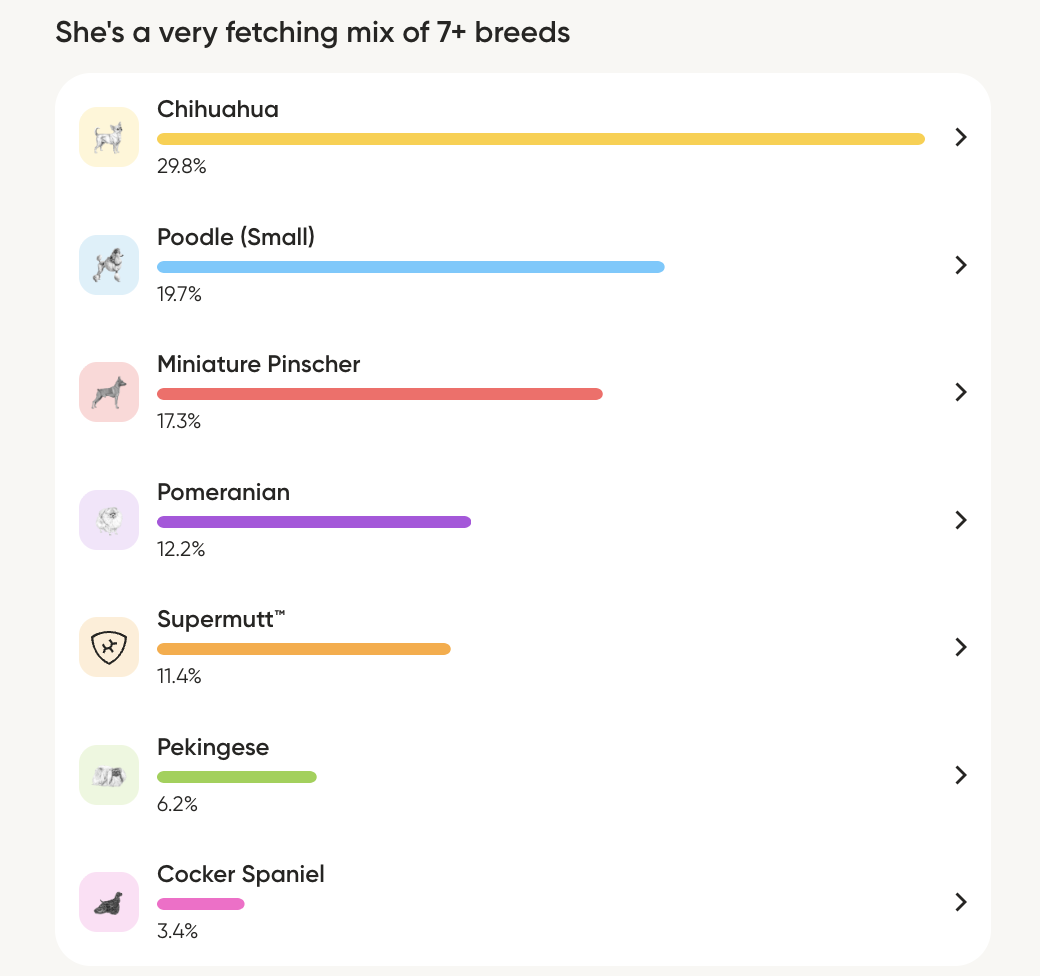This screenshot has height=976, width=1040.
Task: Click the heading about 7+ breeds mix
Action: click(314, 32)
